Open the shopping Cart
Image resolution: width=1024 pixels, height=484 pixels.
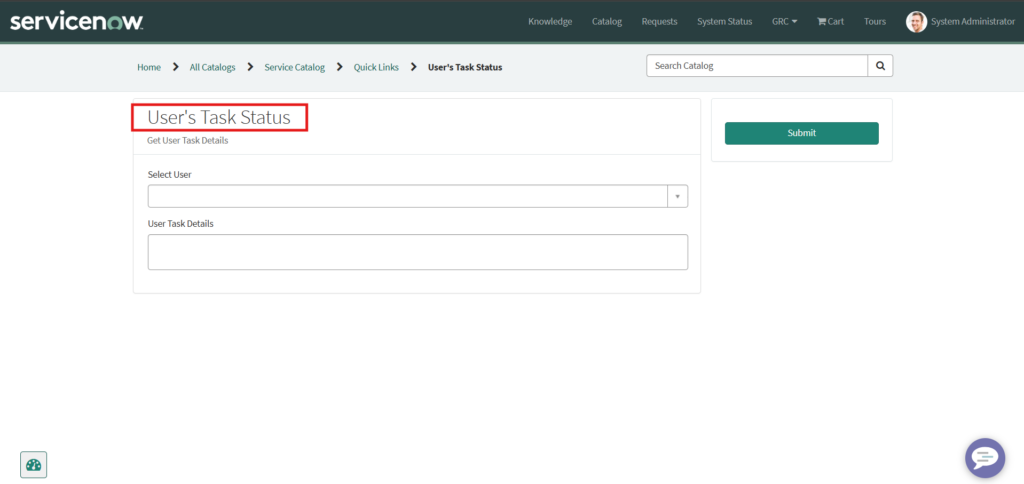(x=830, y=22)
